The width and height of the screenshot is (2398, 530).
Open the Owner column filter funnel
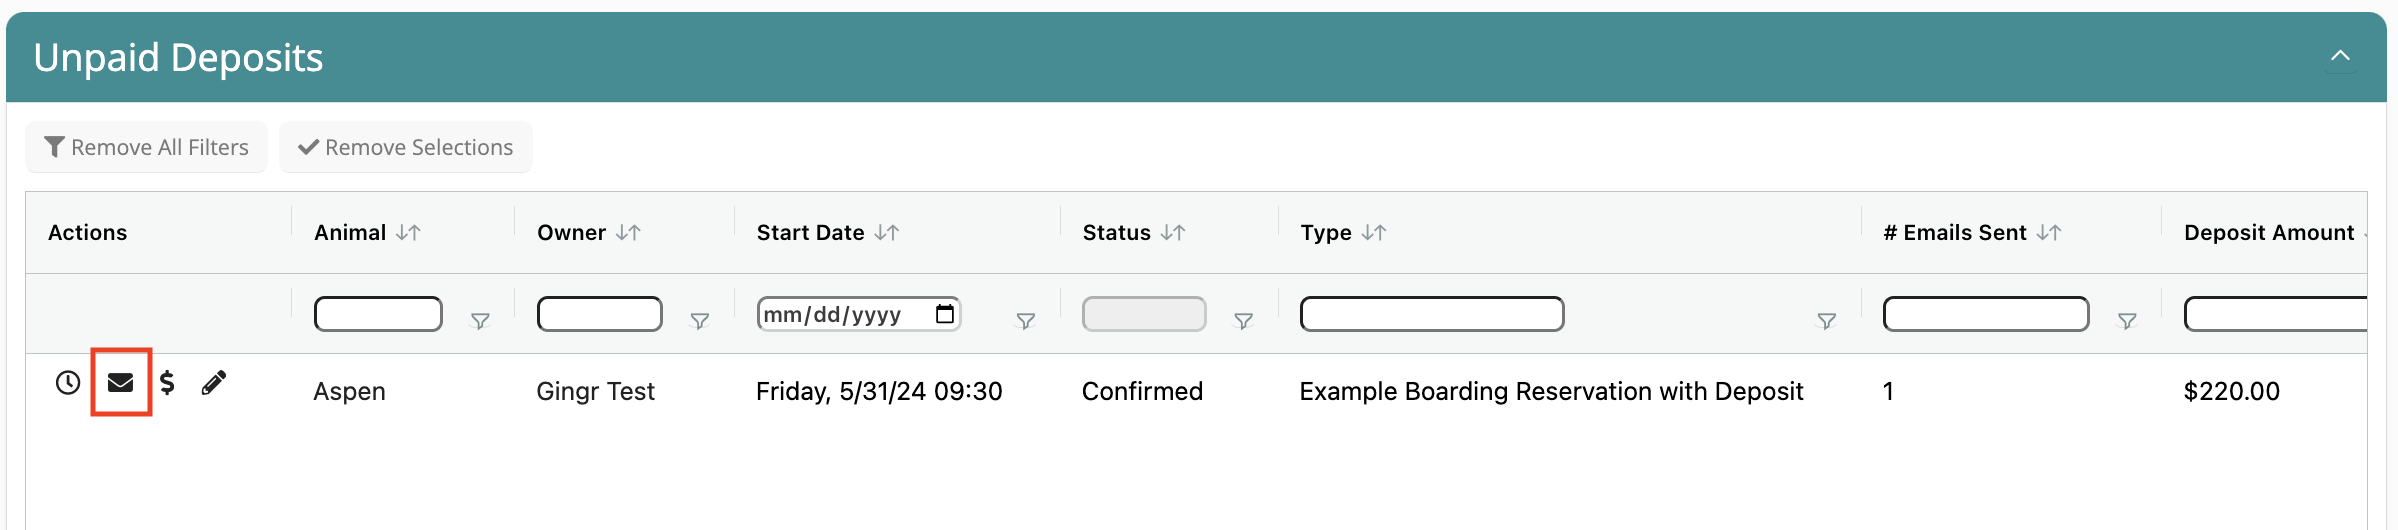tap(700, 321)
